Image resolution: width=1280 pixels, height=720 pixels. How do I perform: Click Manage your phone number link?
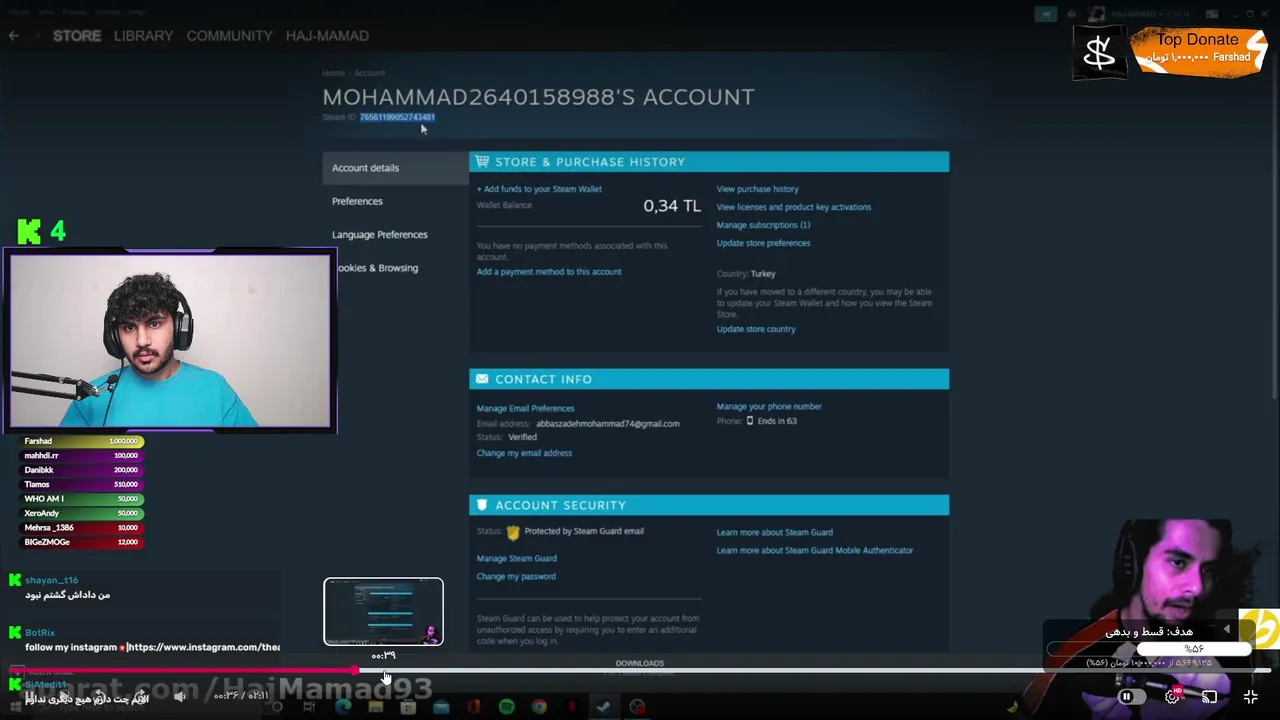point(769,407)
